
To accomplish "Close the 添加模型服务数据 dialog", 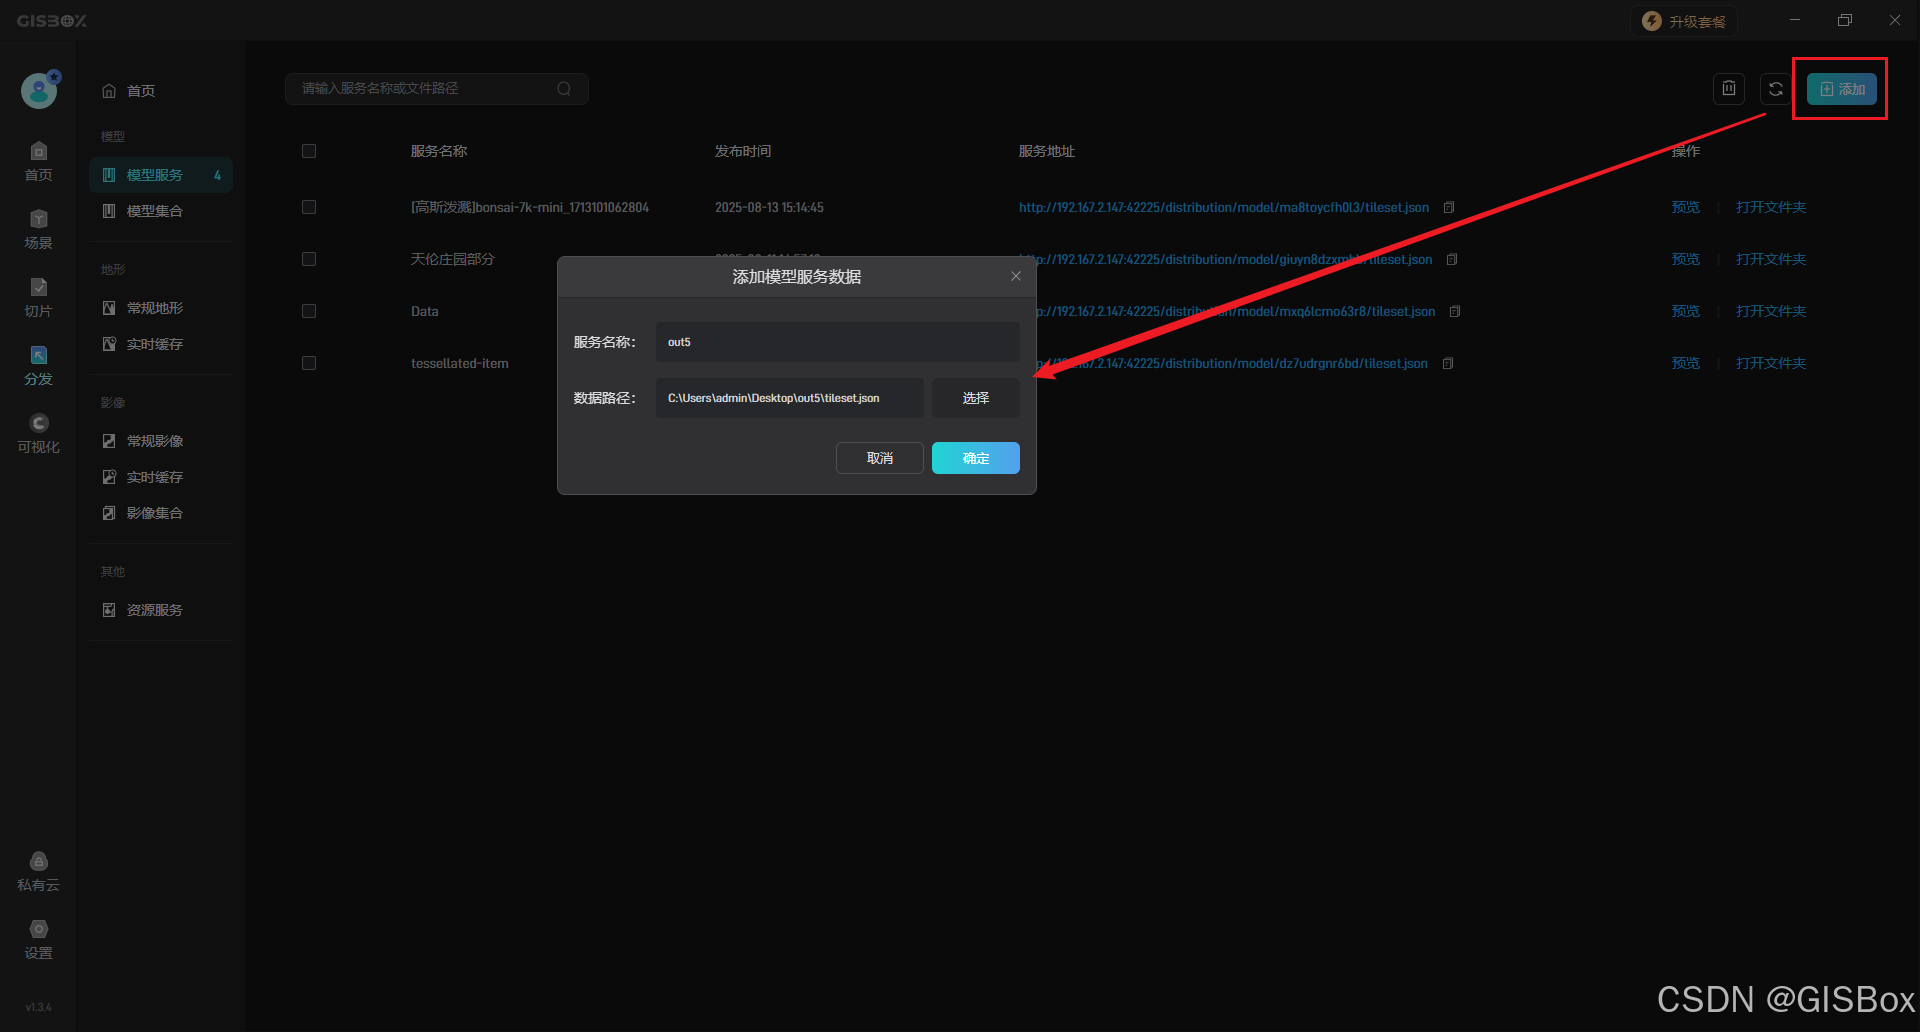I will tap(1016, 277).
